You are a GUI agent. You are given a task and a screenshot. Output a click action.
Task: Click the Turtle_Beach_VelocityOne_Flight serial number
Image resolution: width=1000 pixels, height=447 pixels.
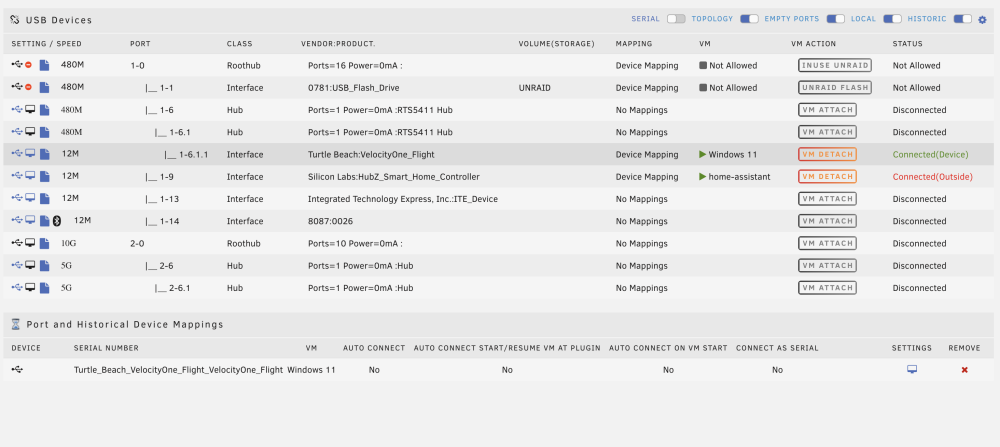179,370
